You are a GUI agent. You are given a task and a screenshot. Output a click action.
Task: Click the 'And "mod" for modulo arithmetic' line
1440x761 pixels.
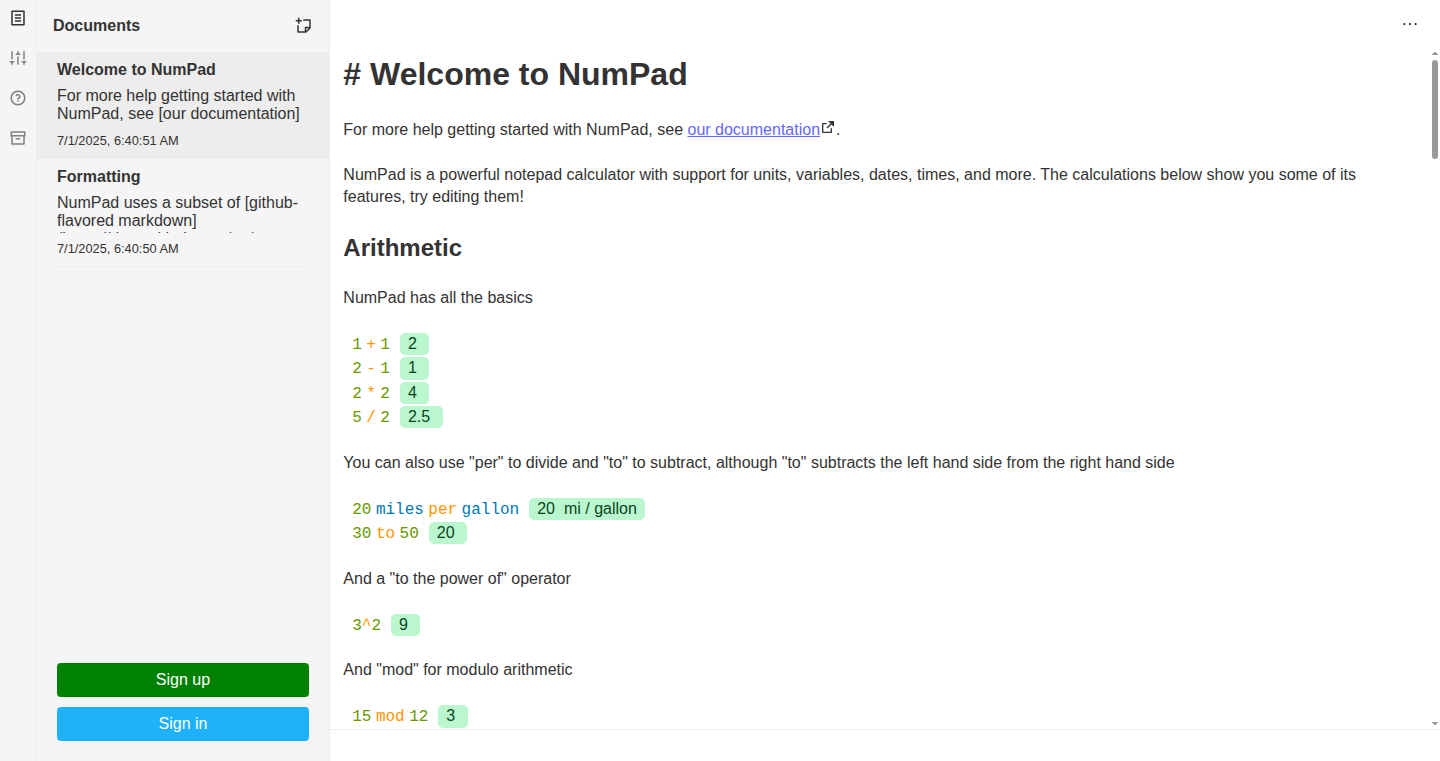[x=458, y=669]
